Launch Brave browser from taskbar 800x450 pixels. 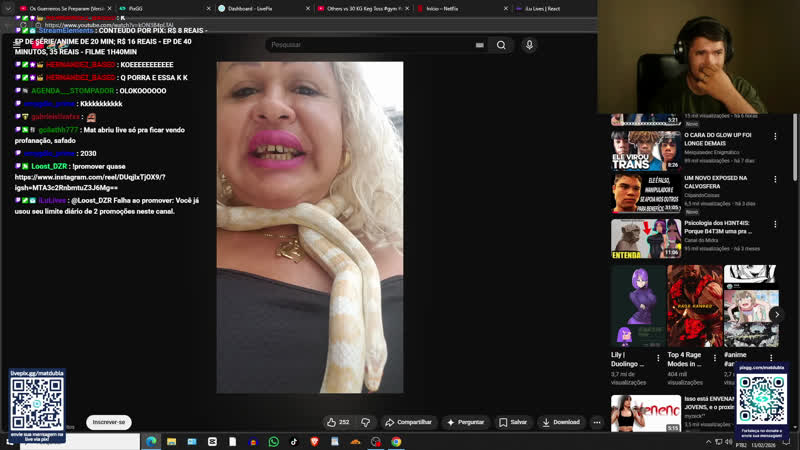pos(314,441)
